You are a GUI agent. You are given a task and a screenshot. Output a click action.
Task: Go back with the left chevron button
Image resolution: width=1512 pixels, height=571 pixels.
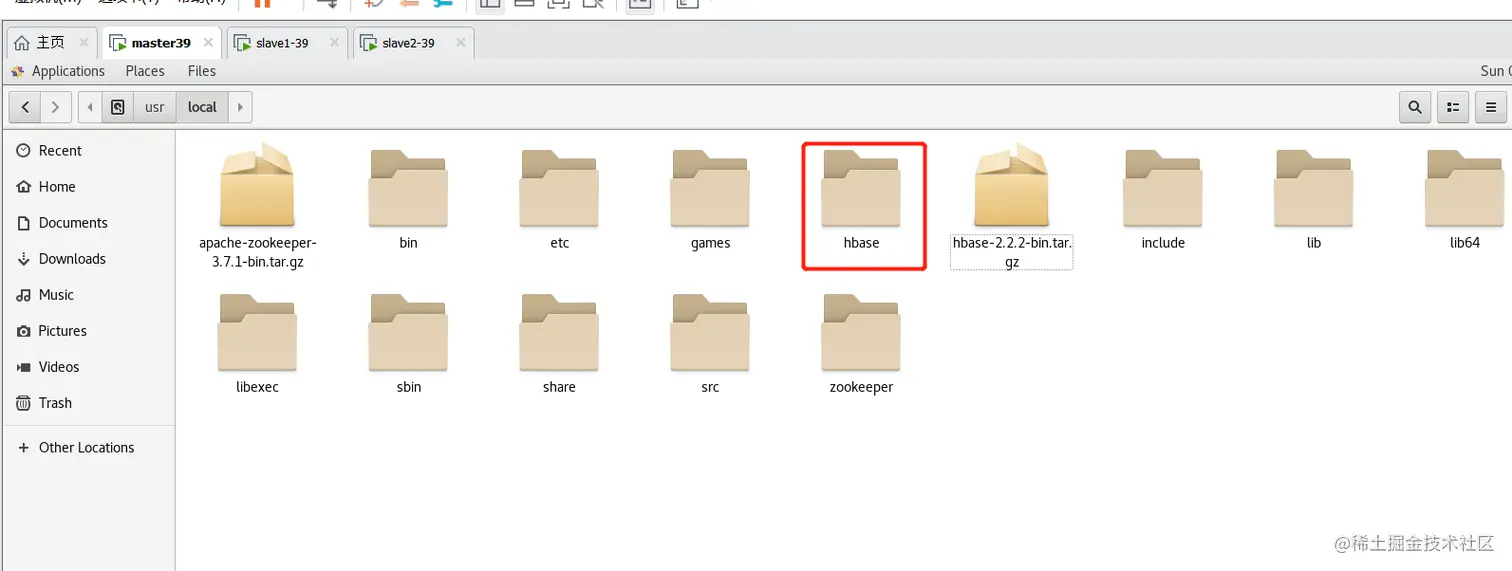tap(25, 107)
